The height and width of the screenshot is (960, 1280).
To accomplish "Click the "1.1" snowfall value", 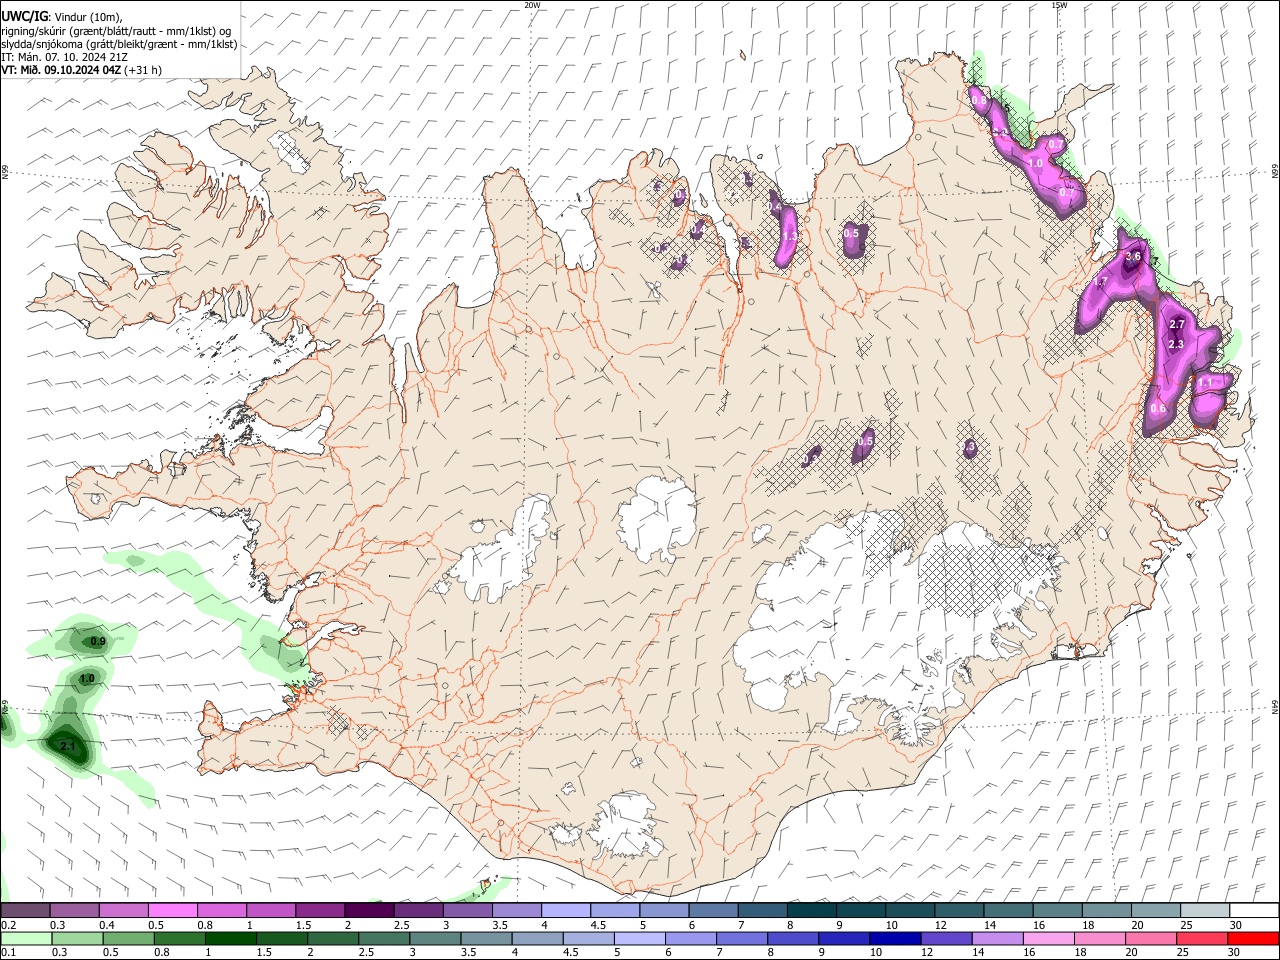I will 1205,383.
